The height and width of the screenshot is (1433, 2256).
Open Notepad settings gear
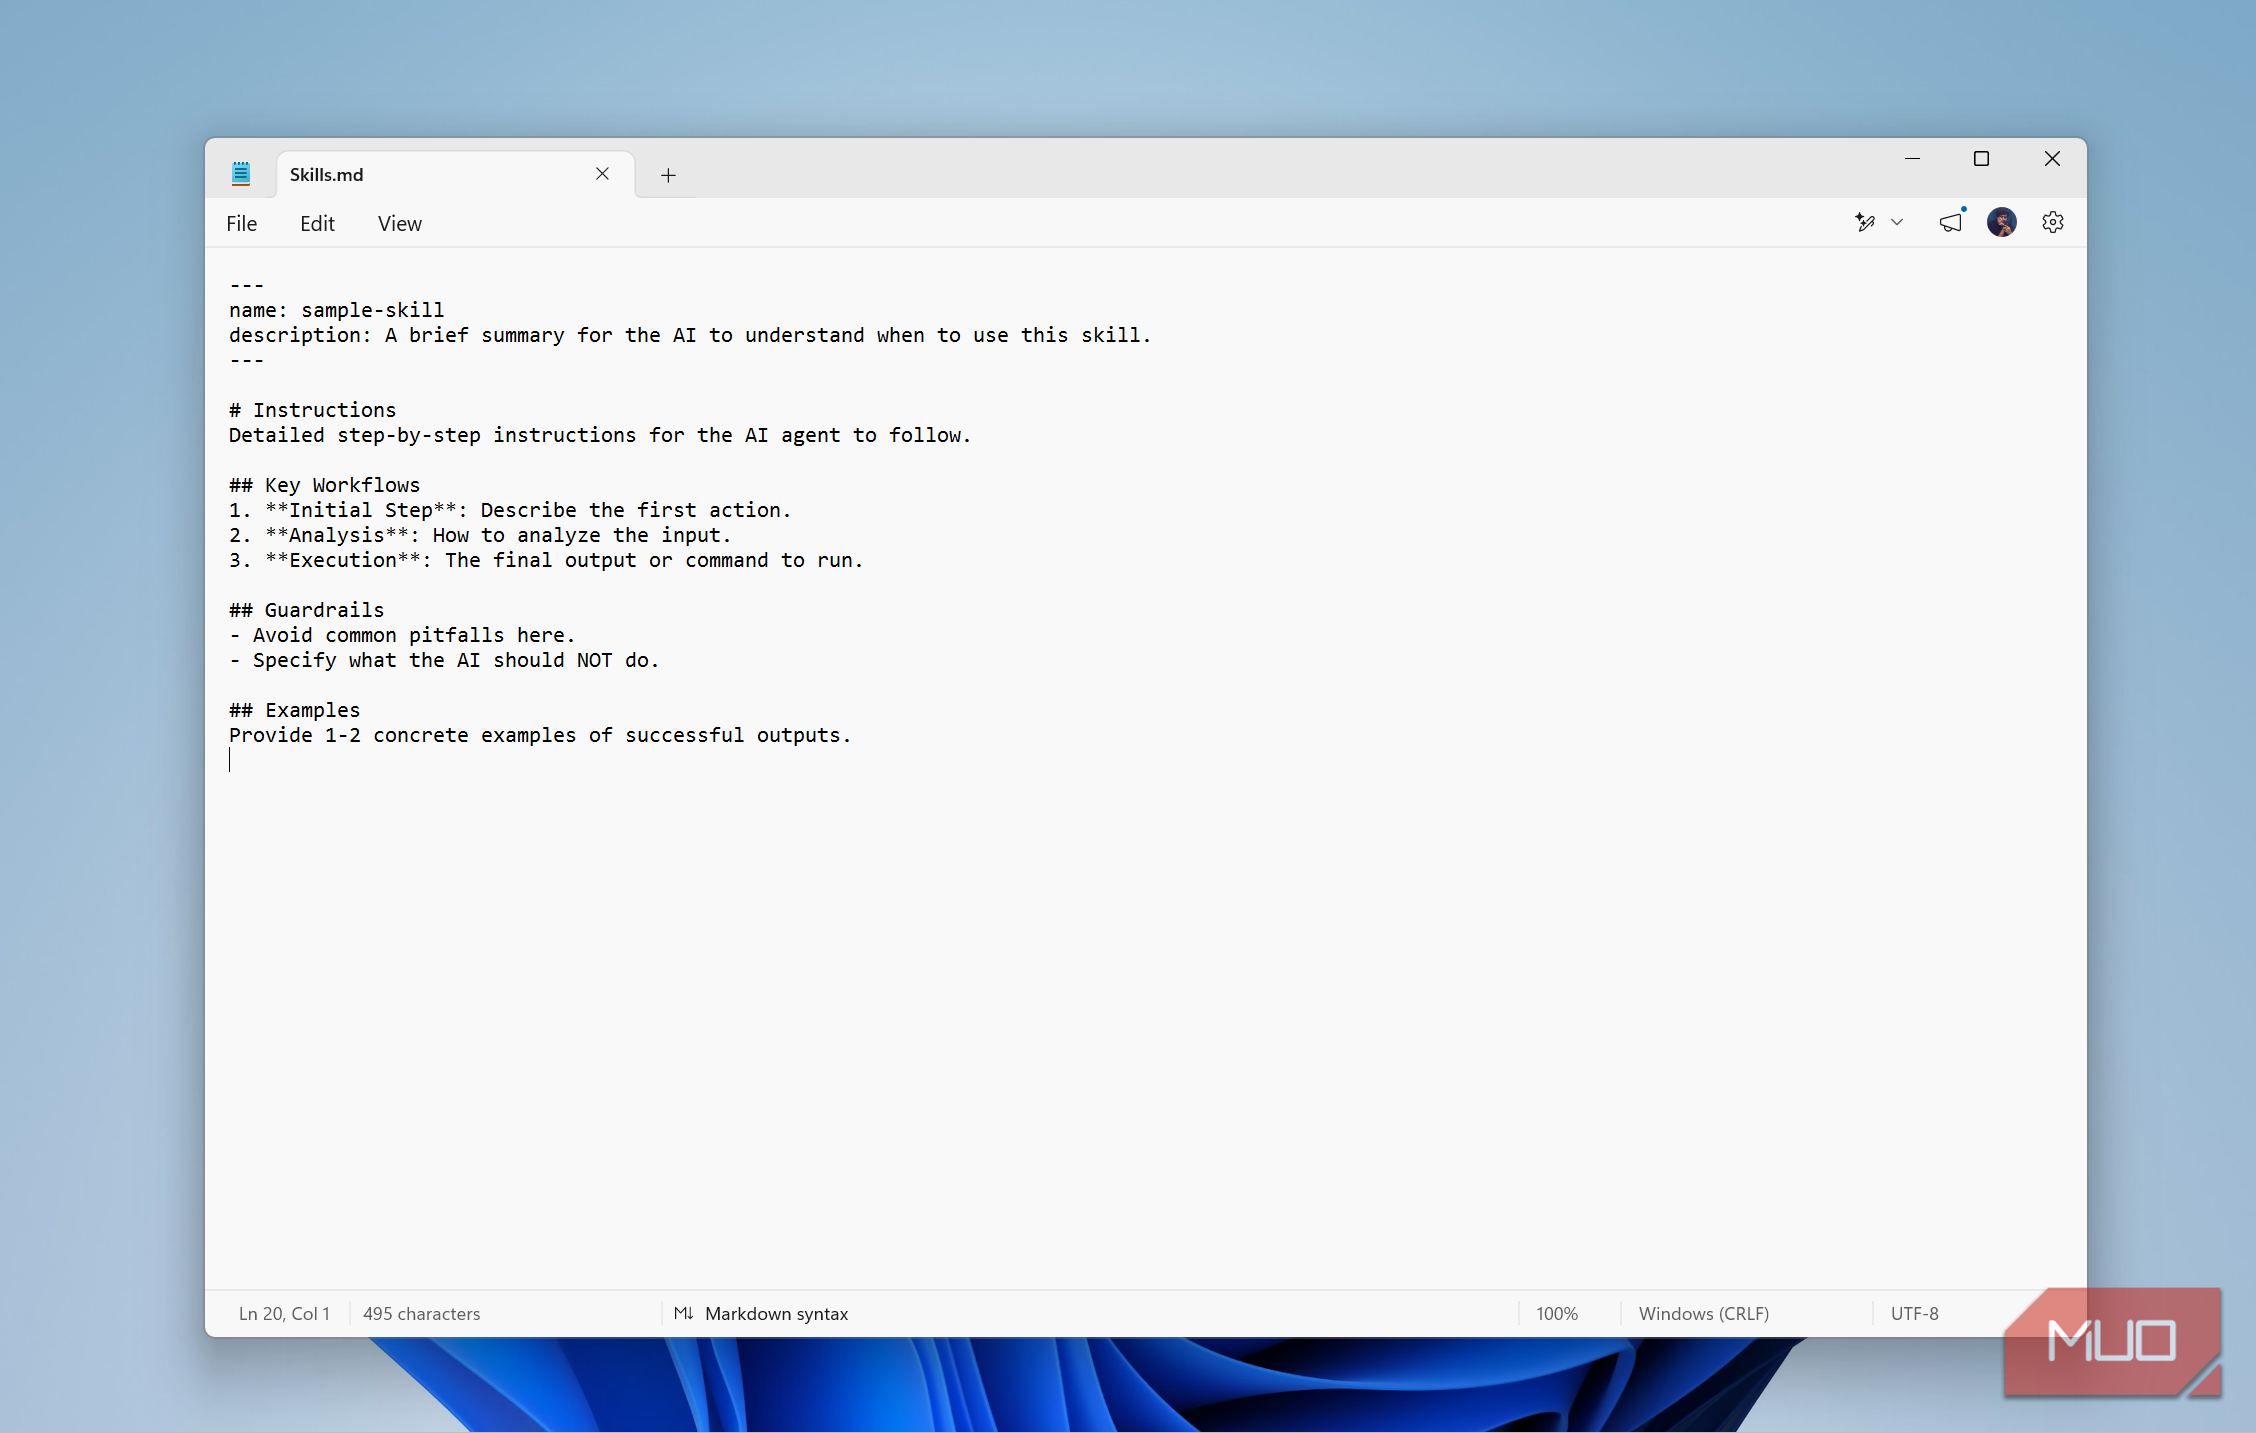click(x=2053, y=222)
